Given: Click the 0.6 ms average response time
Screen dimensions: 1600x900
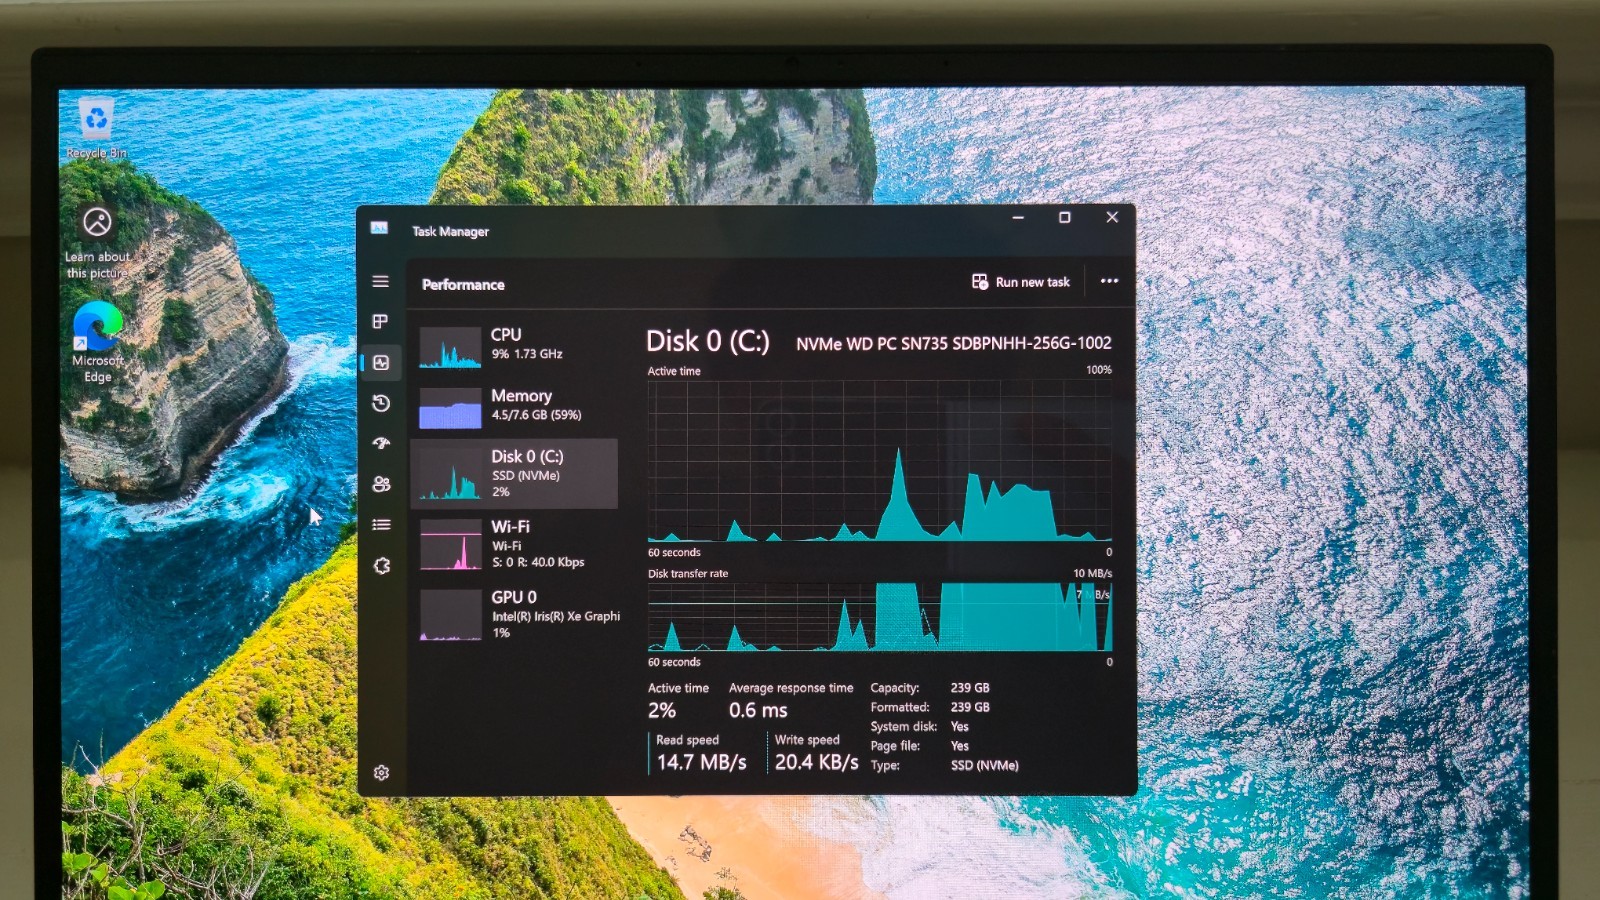Looking at the screenshot, I should click(758, 711).
